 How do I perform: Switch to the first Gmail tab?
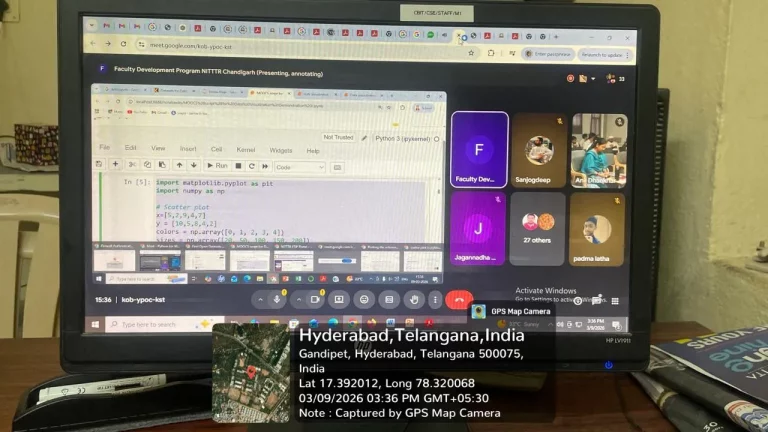106,25
